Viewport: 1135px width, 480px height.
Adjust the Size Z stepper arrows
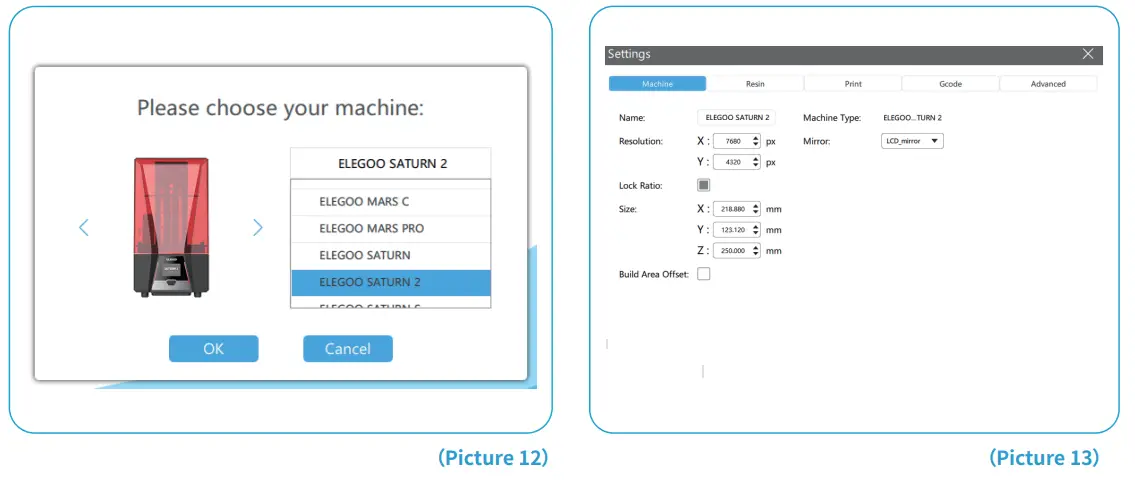[x=756, y=251]
